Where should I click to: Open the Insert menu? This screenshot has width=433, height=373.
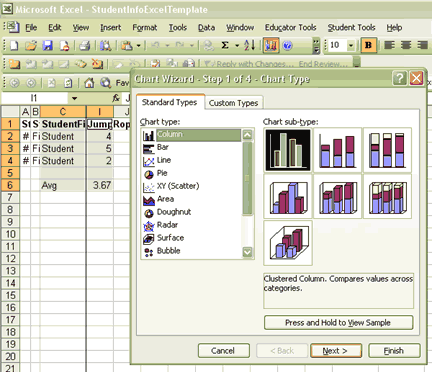(111, 28)
